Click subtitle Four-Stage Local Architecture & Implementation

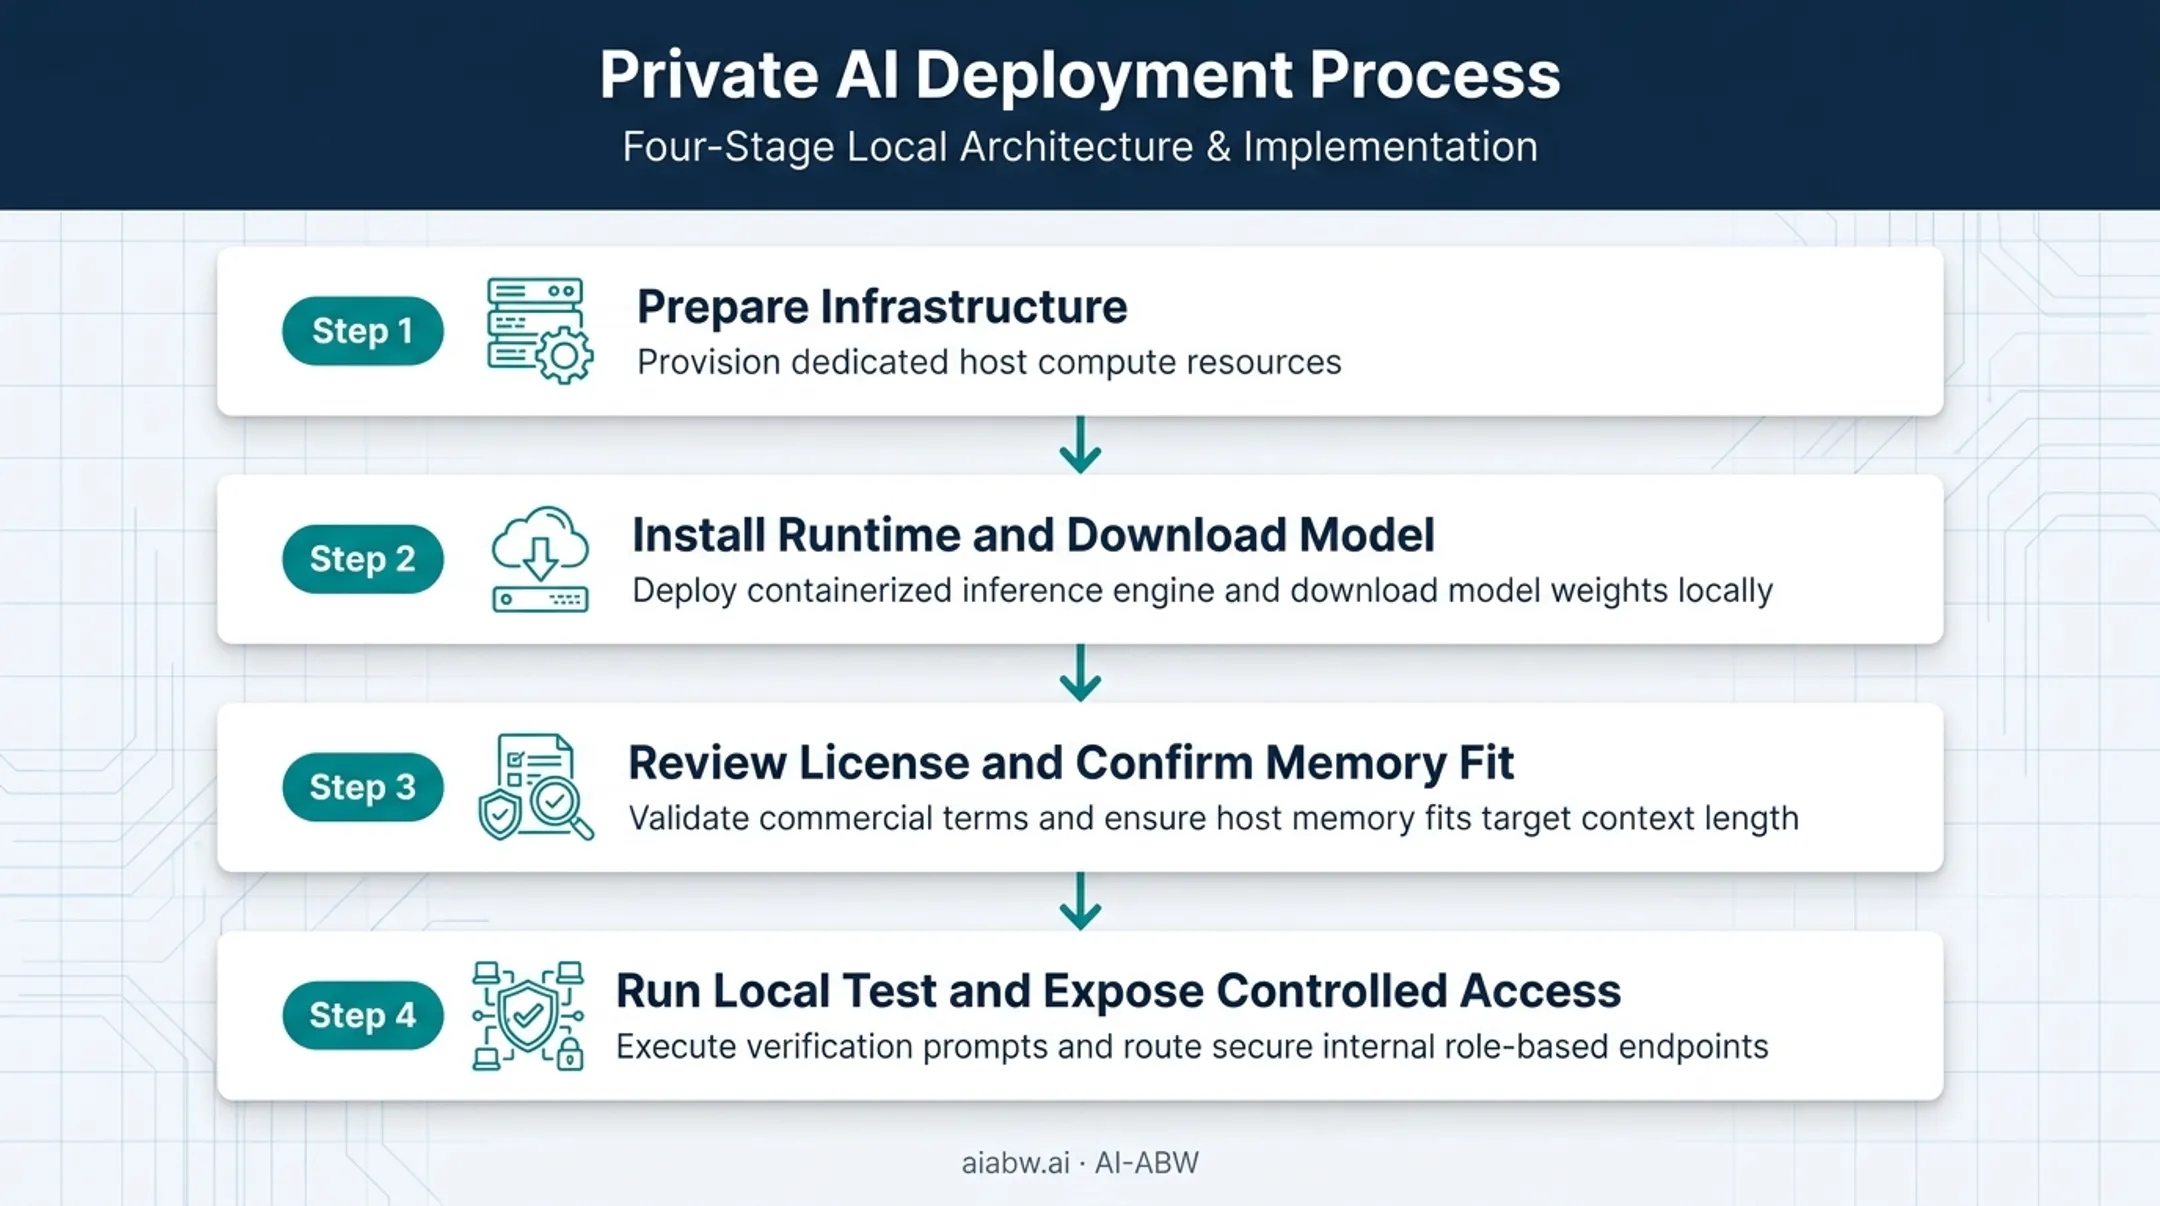pos(1080,147)
